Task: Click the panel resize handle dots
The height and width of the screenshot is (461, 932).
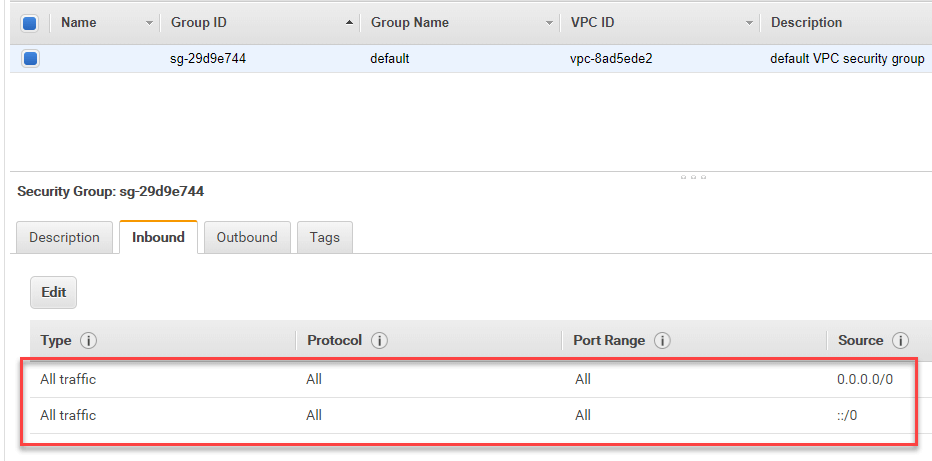Action: coord(693,177)
